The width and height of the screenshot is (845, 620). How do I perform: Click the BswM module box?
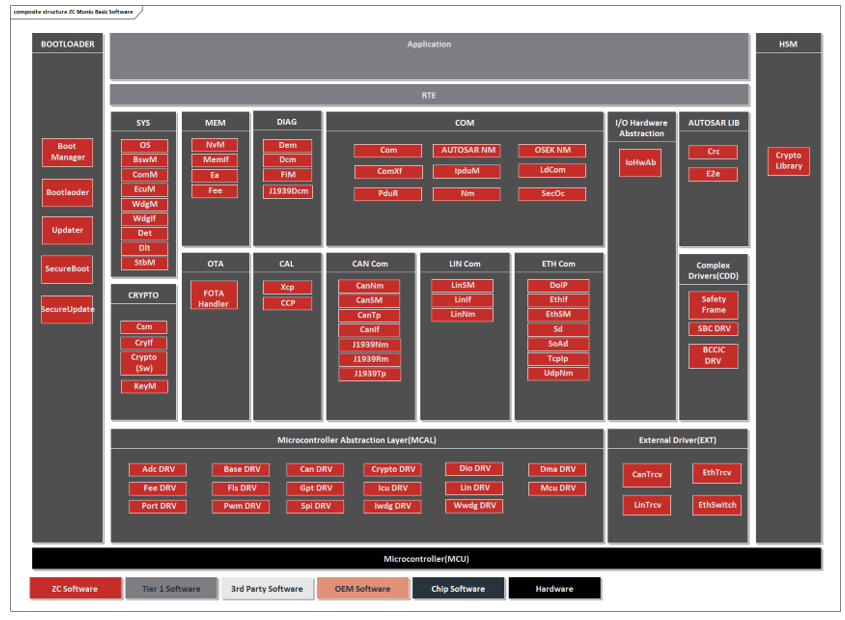pyautogui.click(x=144, y=160)
